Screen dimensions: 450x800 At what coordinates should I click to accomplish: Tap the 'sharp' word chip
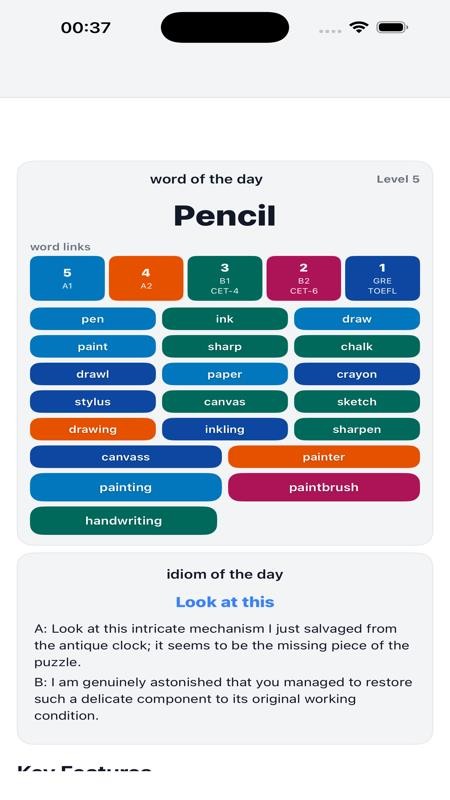224,346
